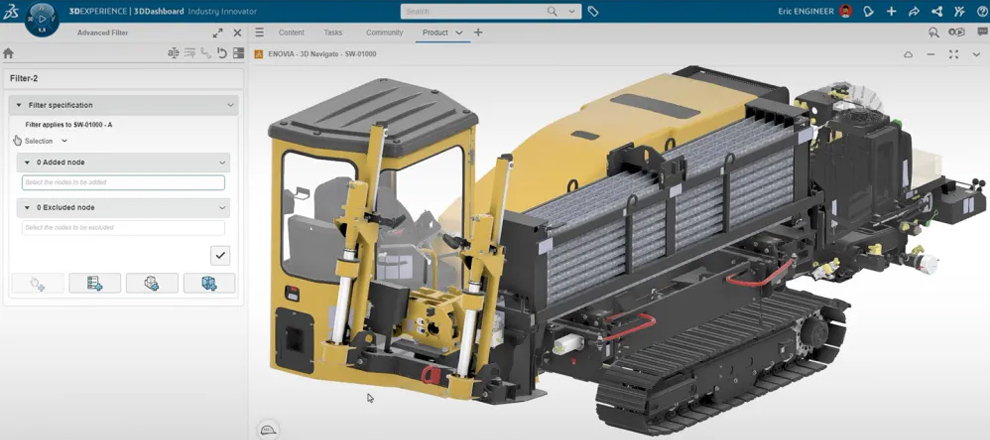Image resolution: width=990 pixels, height=440 pixels.
Task: Click the add attribute list filter button
Action: click(95, 283)
